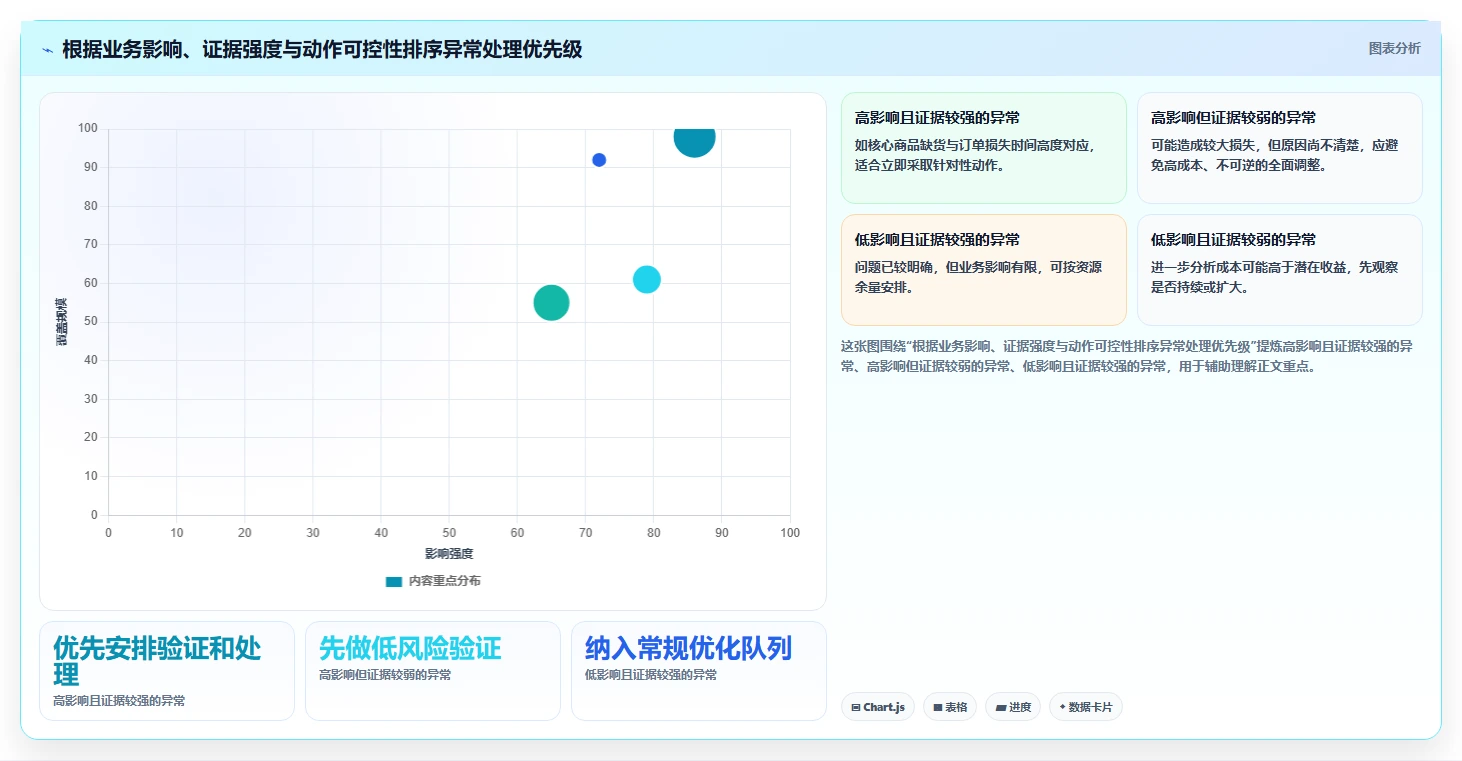Click the 影响强度 x-axis label
This screenshot has height=761, width=1462.
coord(449,553)
